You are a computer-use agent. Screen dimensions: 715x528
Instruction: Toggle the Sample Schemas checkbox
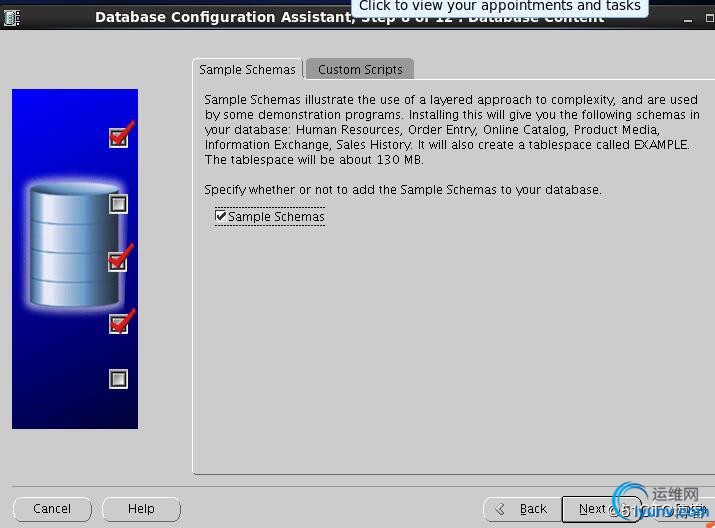(221, 216)
